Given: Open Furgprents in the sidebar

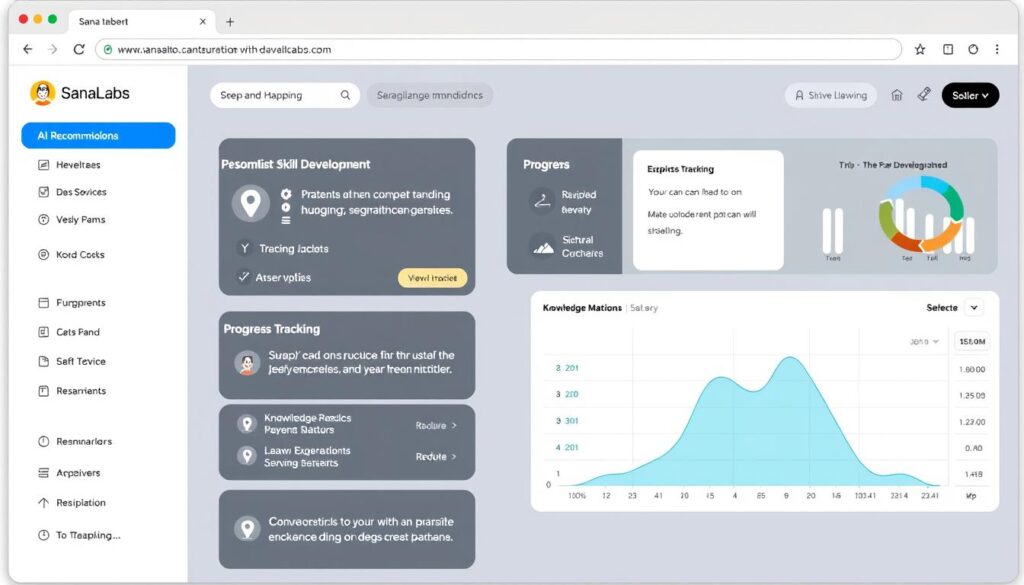Looking at the screenshot, I should tap(80, 302).
